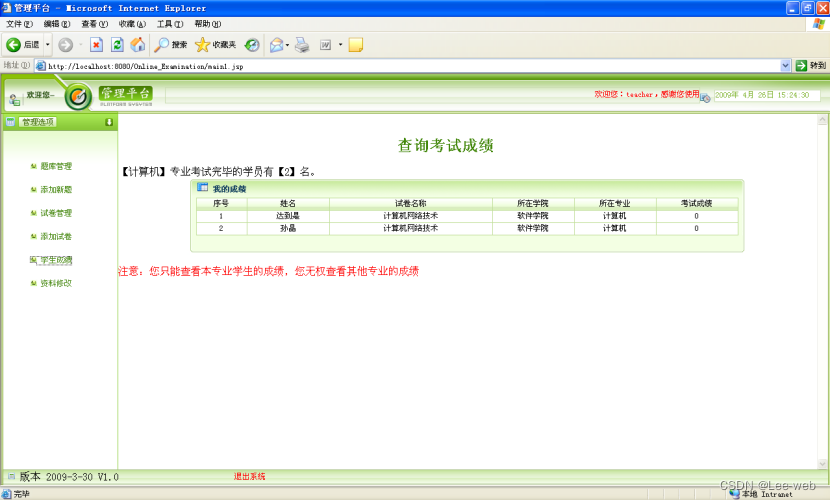Open the Search (搜索) toolbar button
Viewport: 831px width, 500px height.
[170, 45]
